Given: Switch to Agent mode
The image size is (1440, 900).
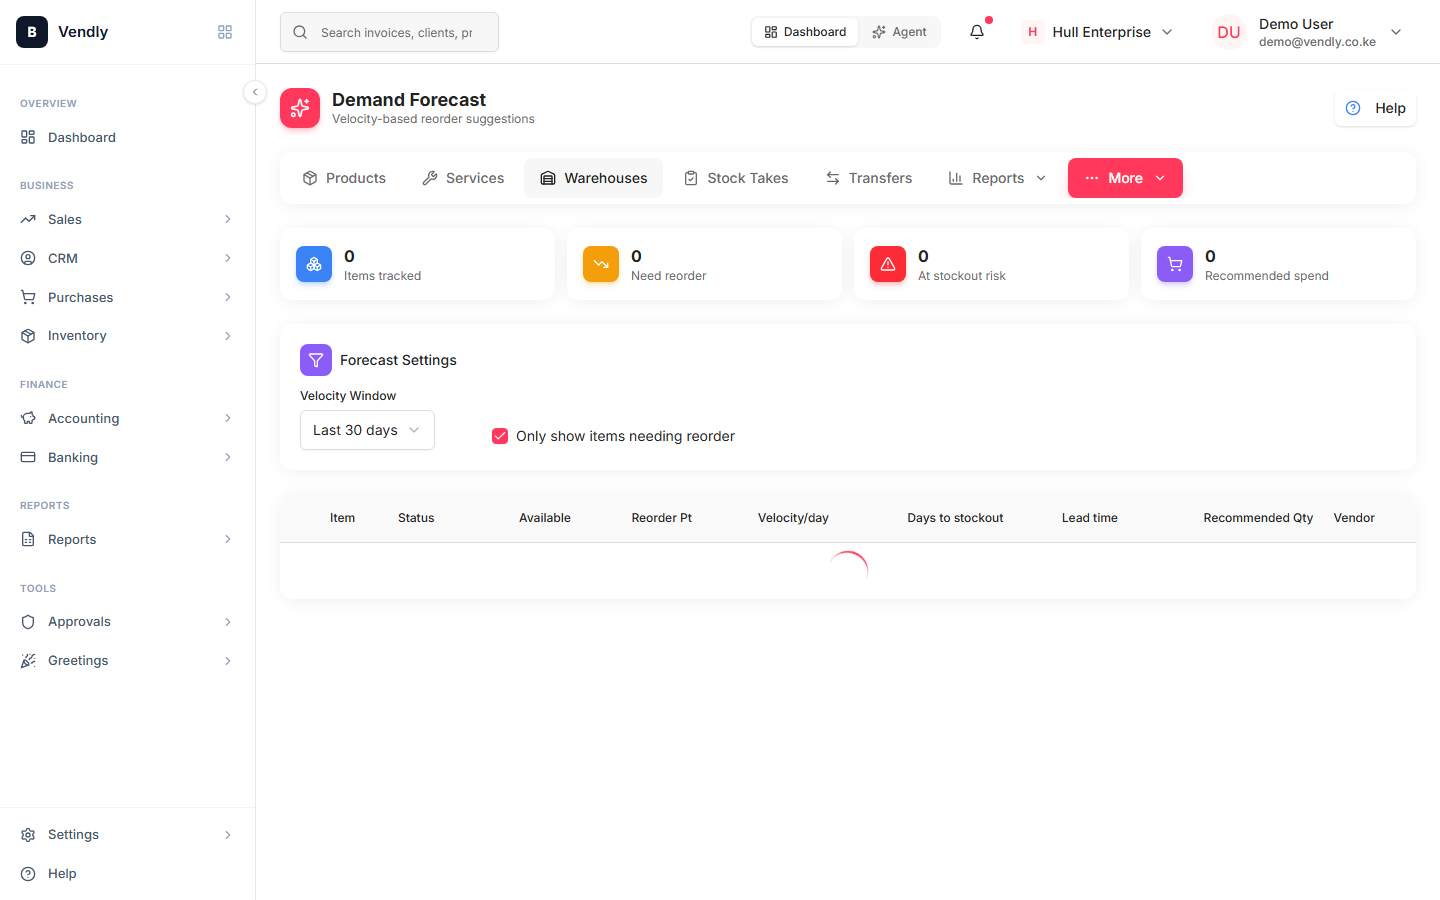Looking at the screenshot, I should click(x=899, y=32).
